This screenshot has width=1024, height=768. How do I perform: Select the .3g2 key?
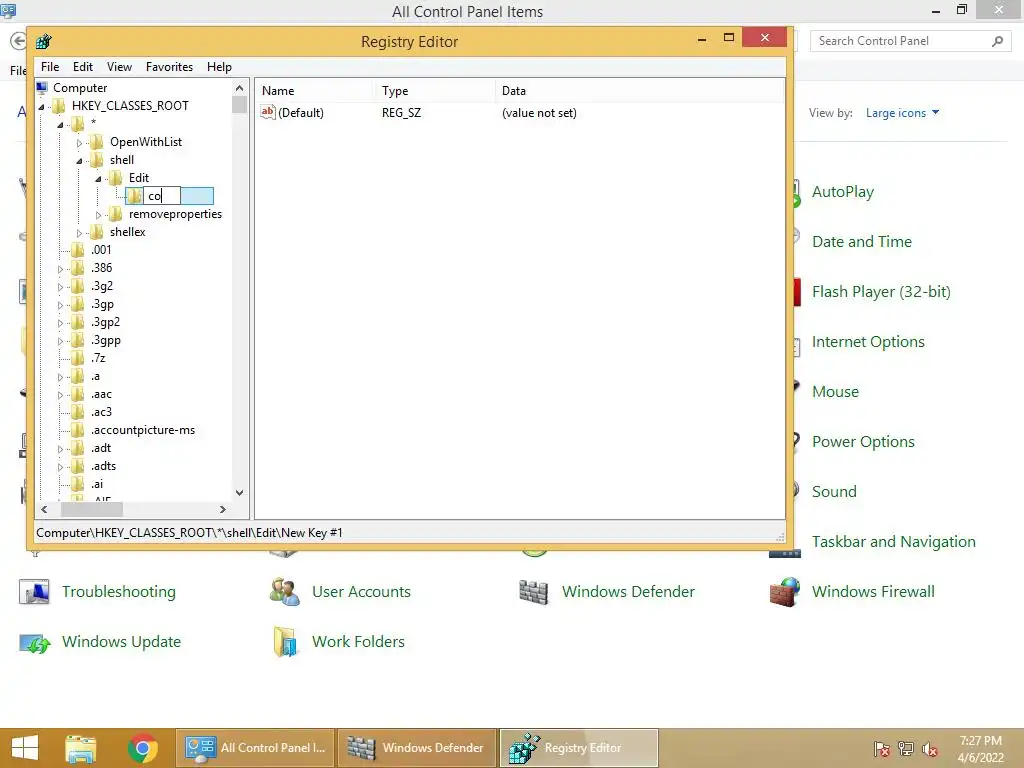click(x=102, y=286)
